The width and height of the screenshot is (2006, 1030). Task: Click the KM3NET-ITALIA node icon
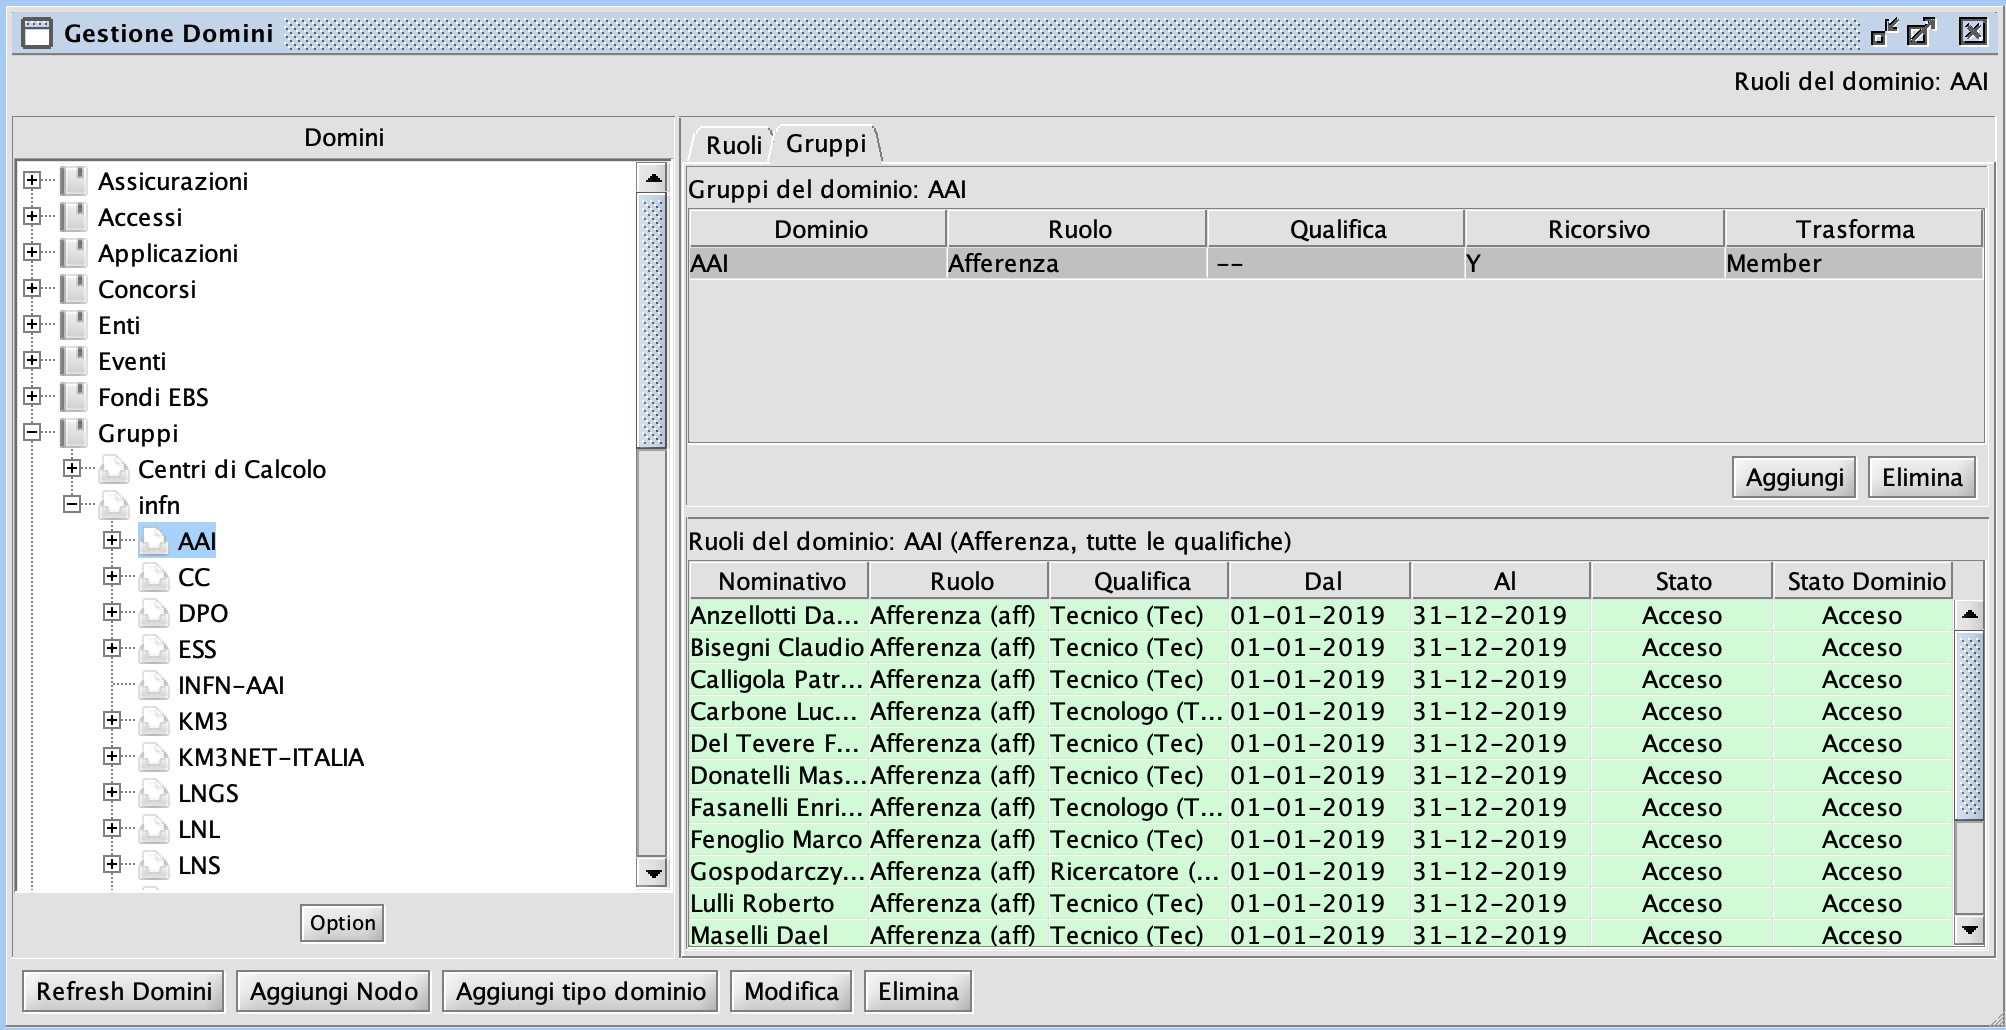pos(154,757)
